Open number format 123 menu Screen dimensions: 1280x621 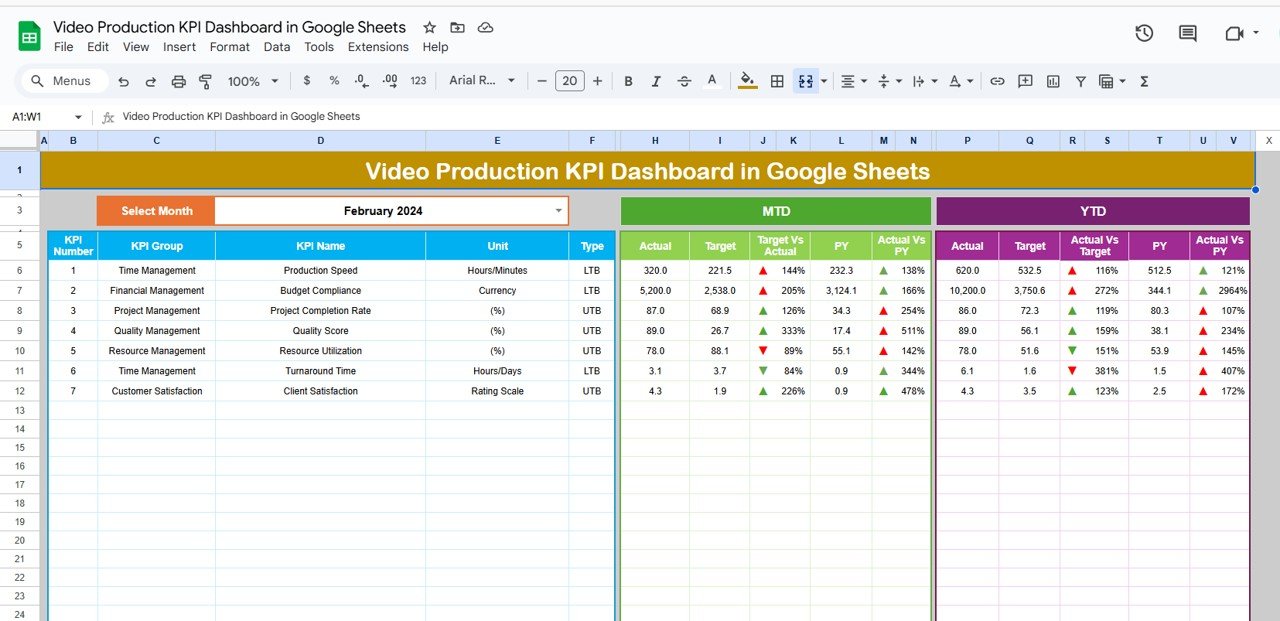click(x=418, y=81)
